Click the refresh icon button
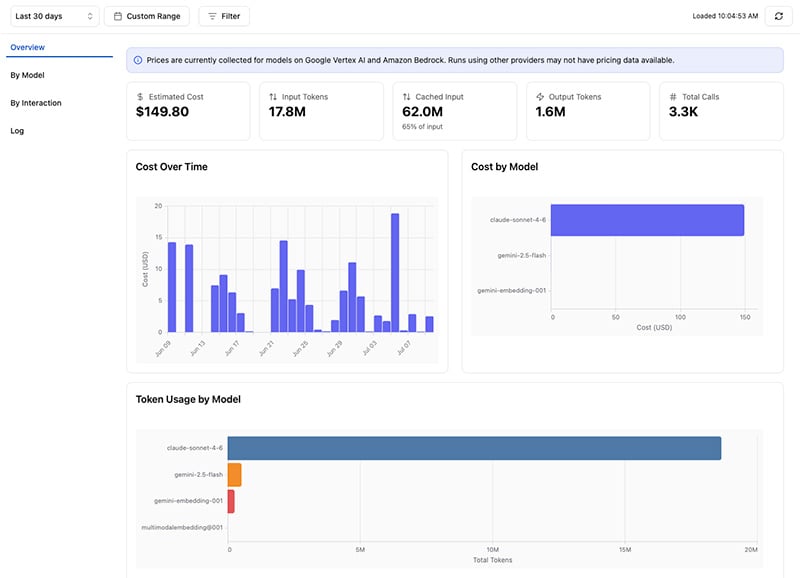The width and height of the screenshot is (800, 578). point(779,16)
